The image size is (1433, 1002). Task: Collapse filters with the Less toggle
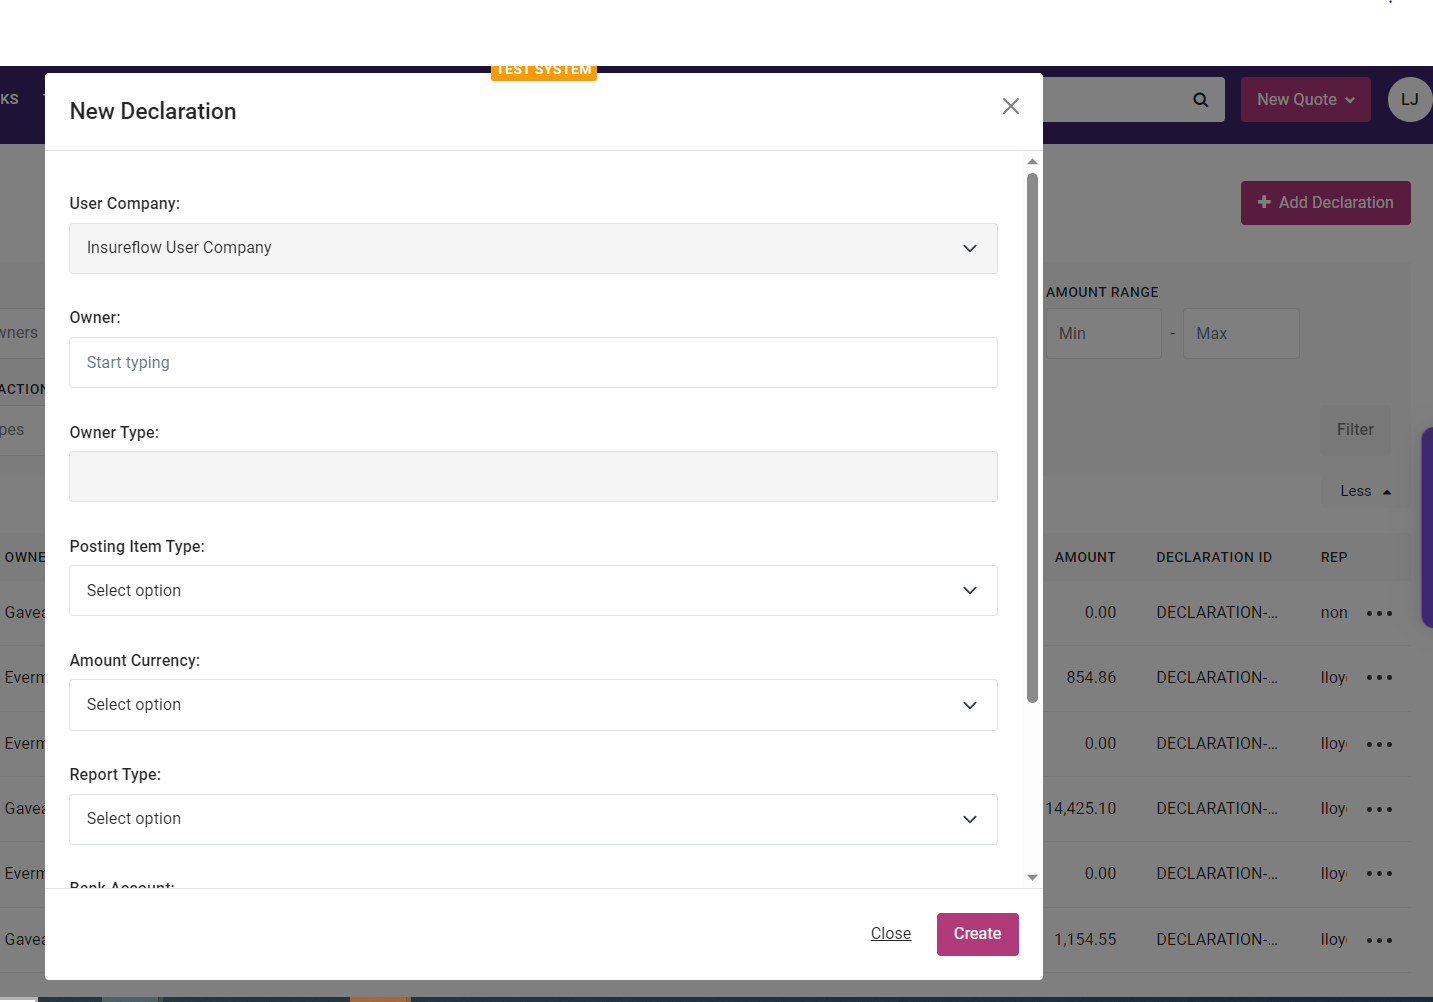[x=1365, y=491]
